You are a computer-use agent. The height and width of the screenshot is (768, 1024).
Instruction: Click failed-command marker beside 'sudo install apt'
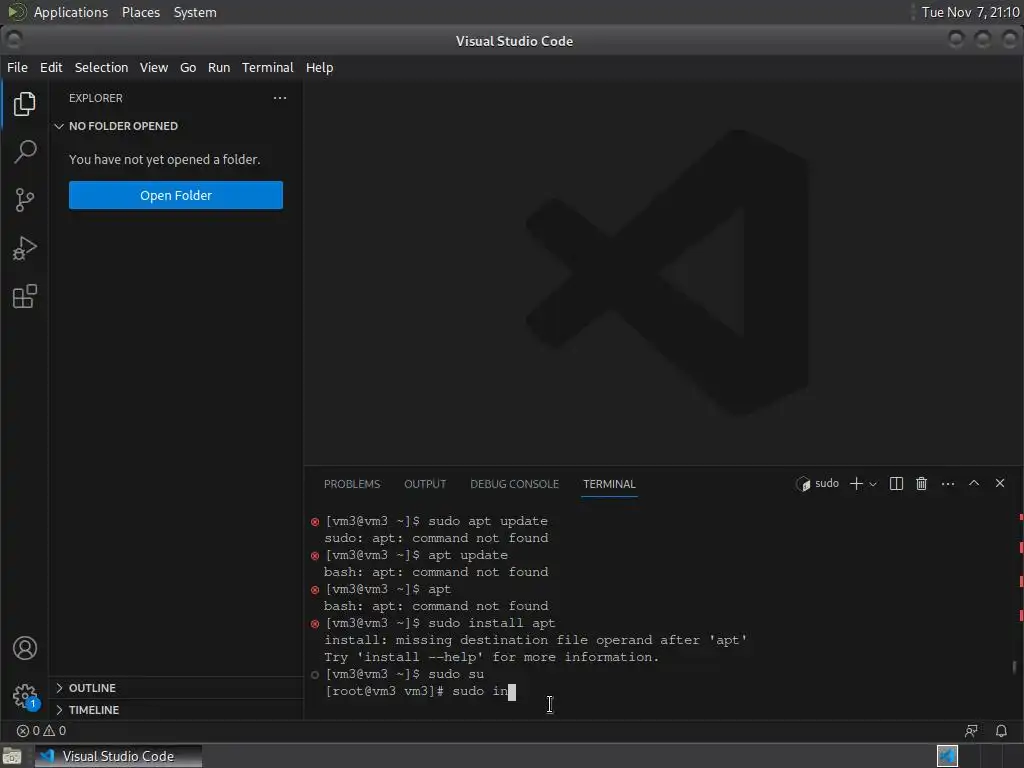click(x=315, y=624)
